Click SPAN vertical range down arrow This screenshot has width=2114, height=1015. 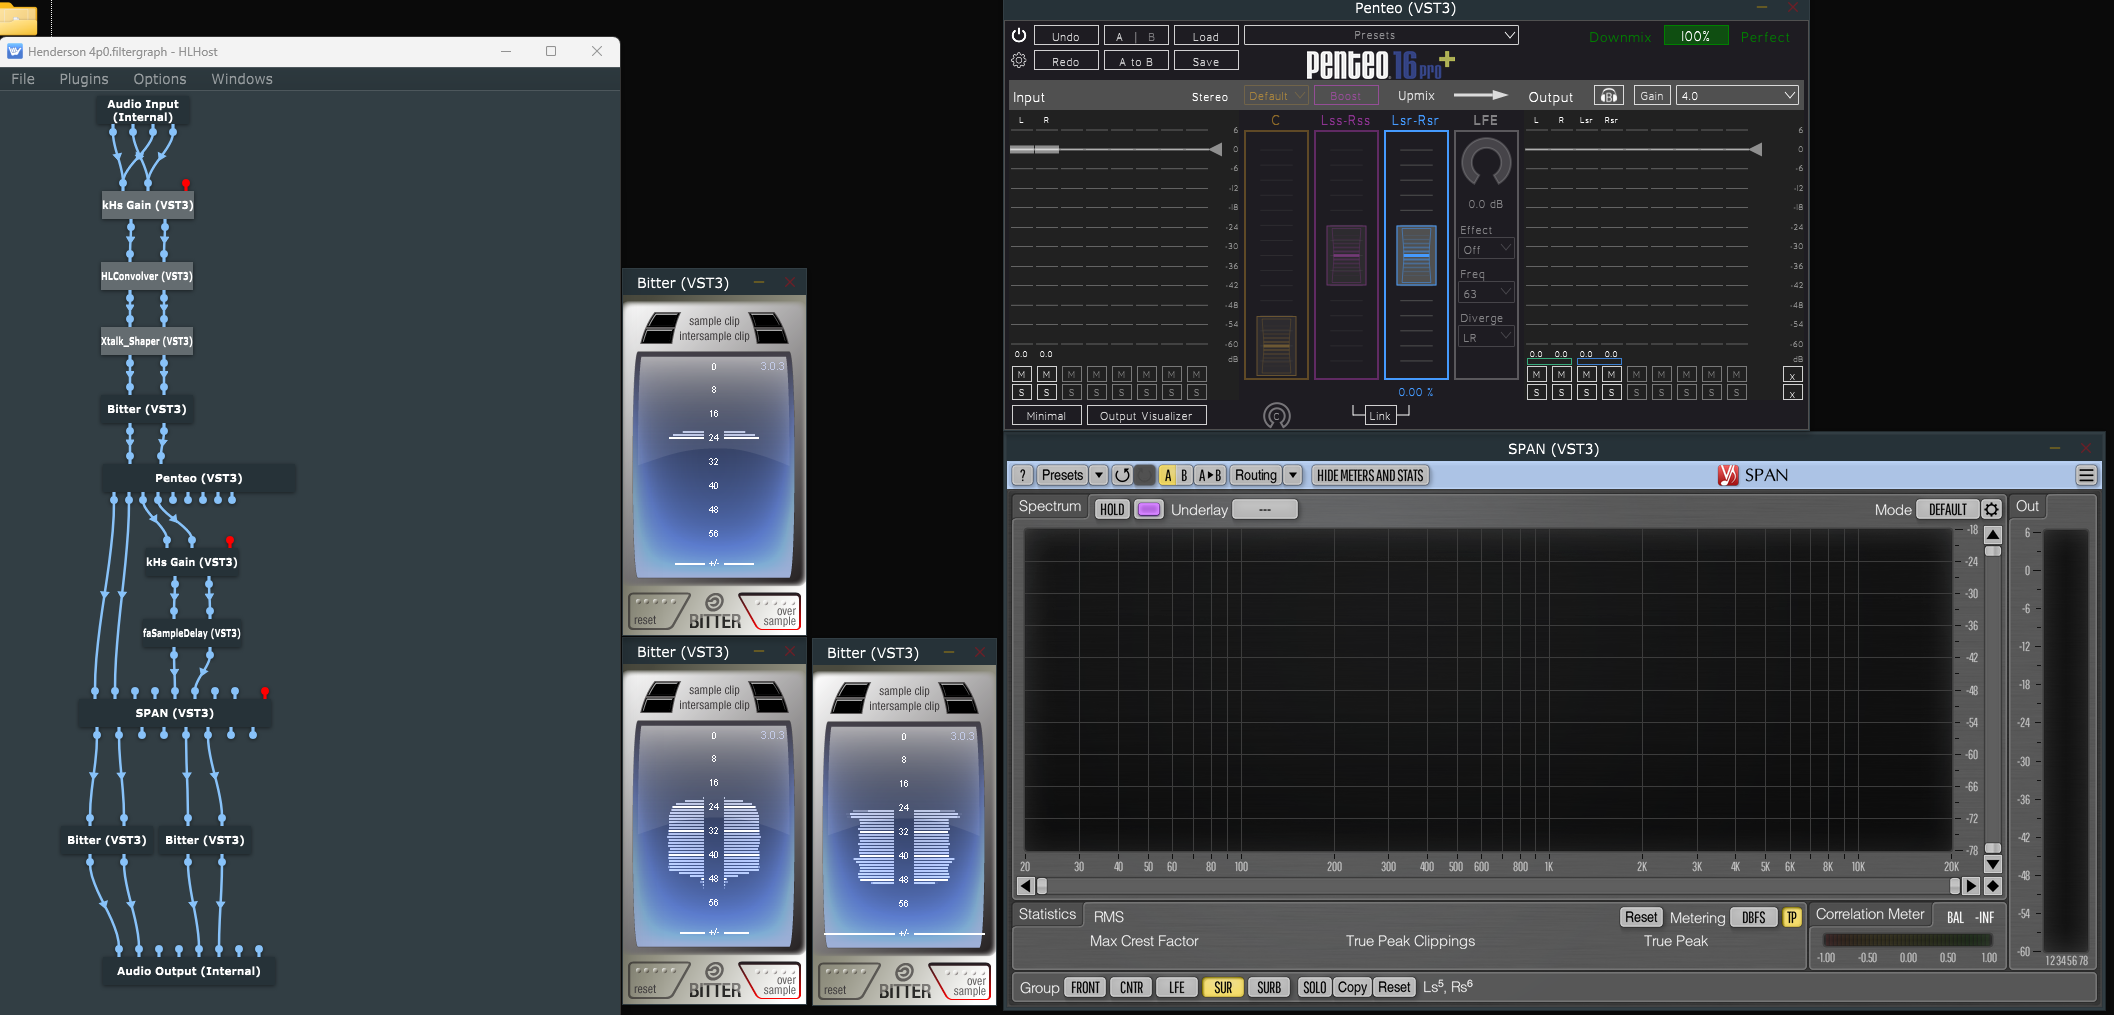tap(1992, 865)
